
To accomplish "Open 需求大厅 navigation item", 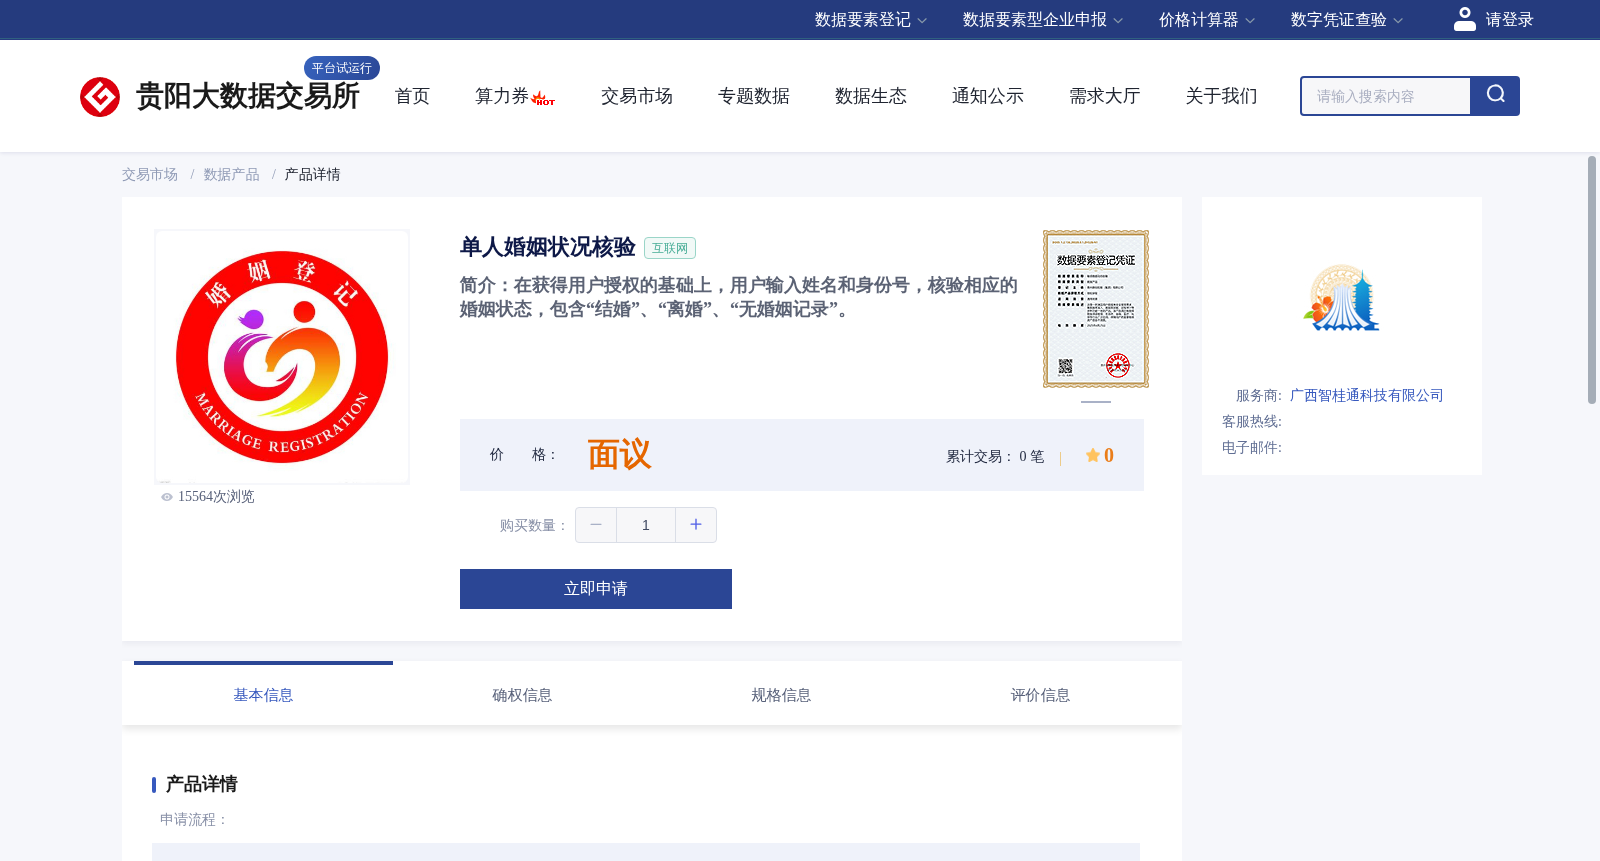I will [x=1105, y=96].
